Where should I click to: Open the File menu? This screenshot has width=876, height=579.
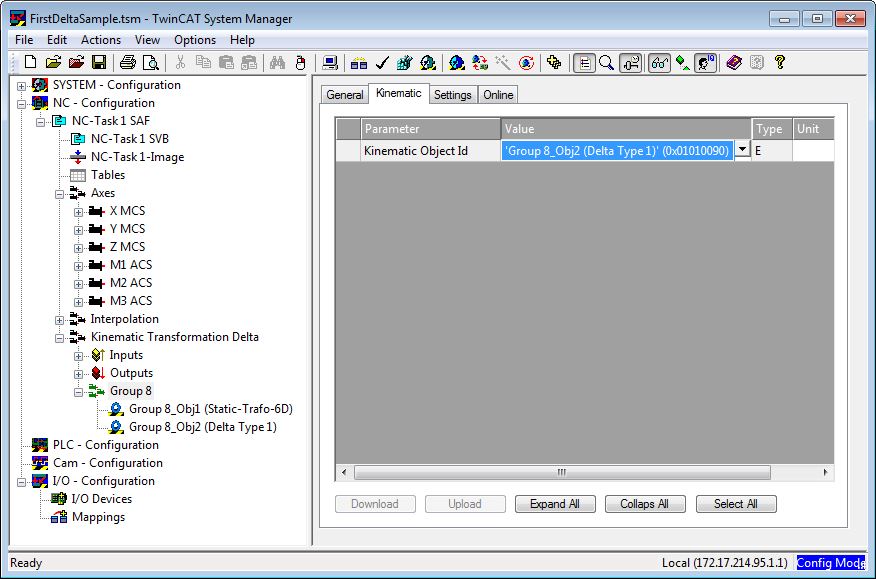(24, 40)
